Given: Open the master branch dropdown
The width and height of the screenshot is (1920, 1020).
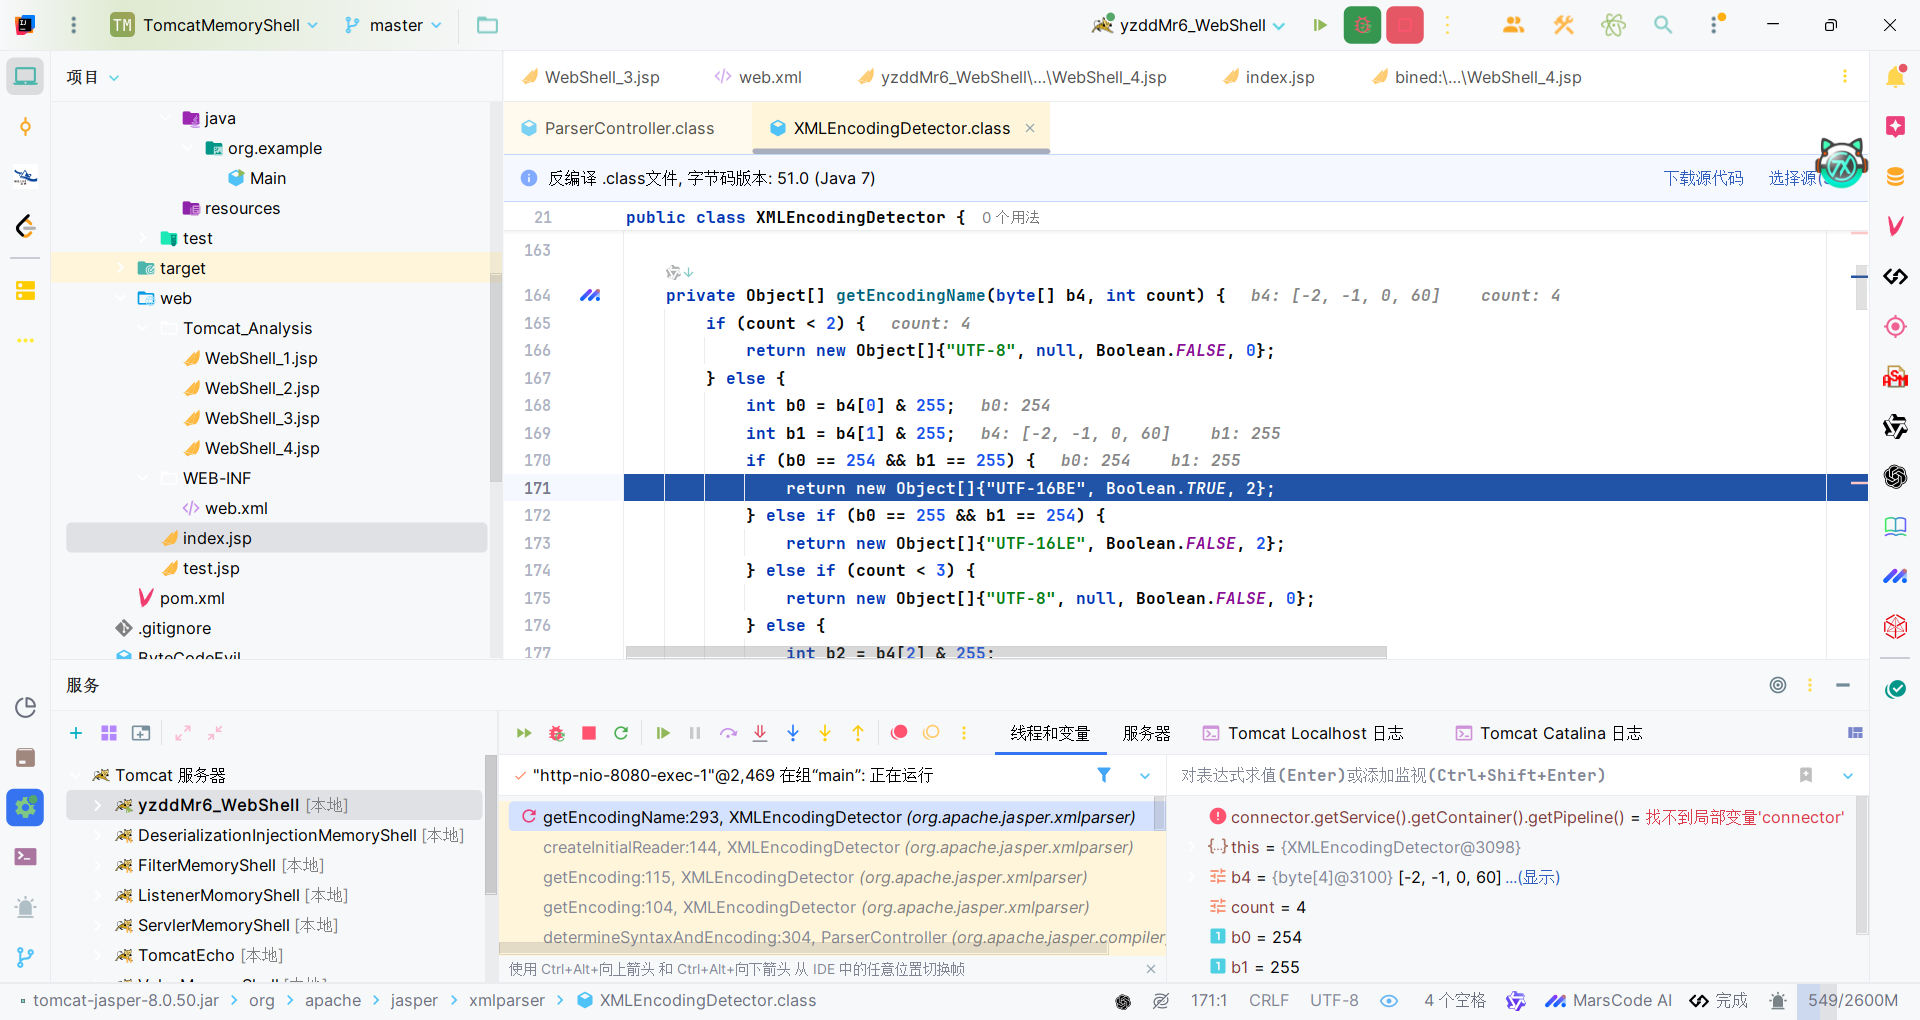Looking at the screenshot, I should coord(393,25).
